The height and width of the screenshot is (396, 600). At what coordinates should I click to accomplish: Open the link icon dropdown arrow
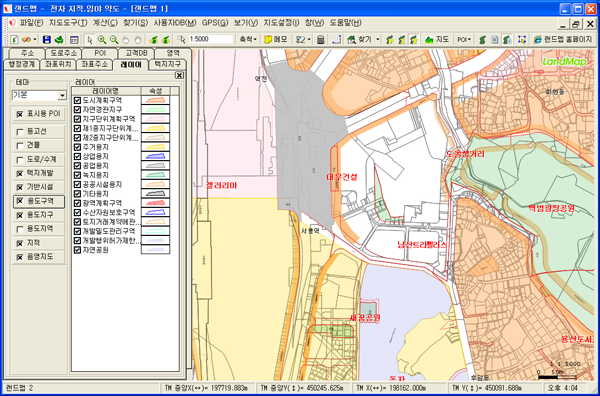click(x=35, y=39)
